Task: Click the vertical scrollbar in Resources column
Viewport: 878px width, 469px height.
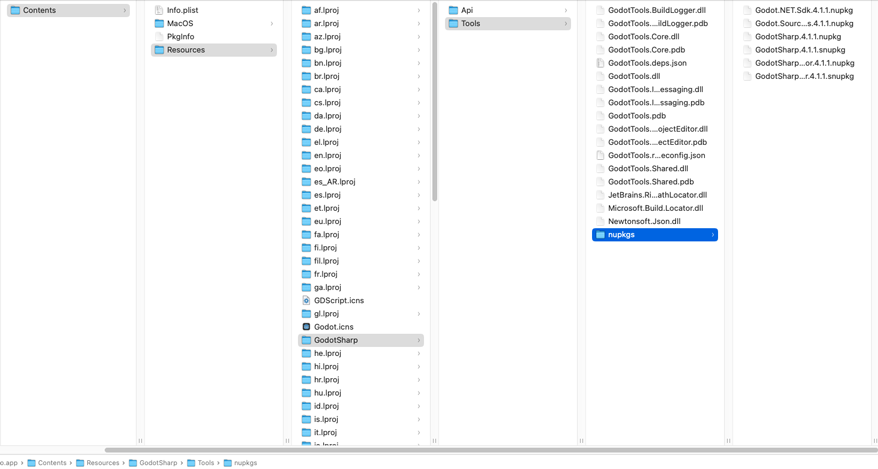Action: pos(434,100)
